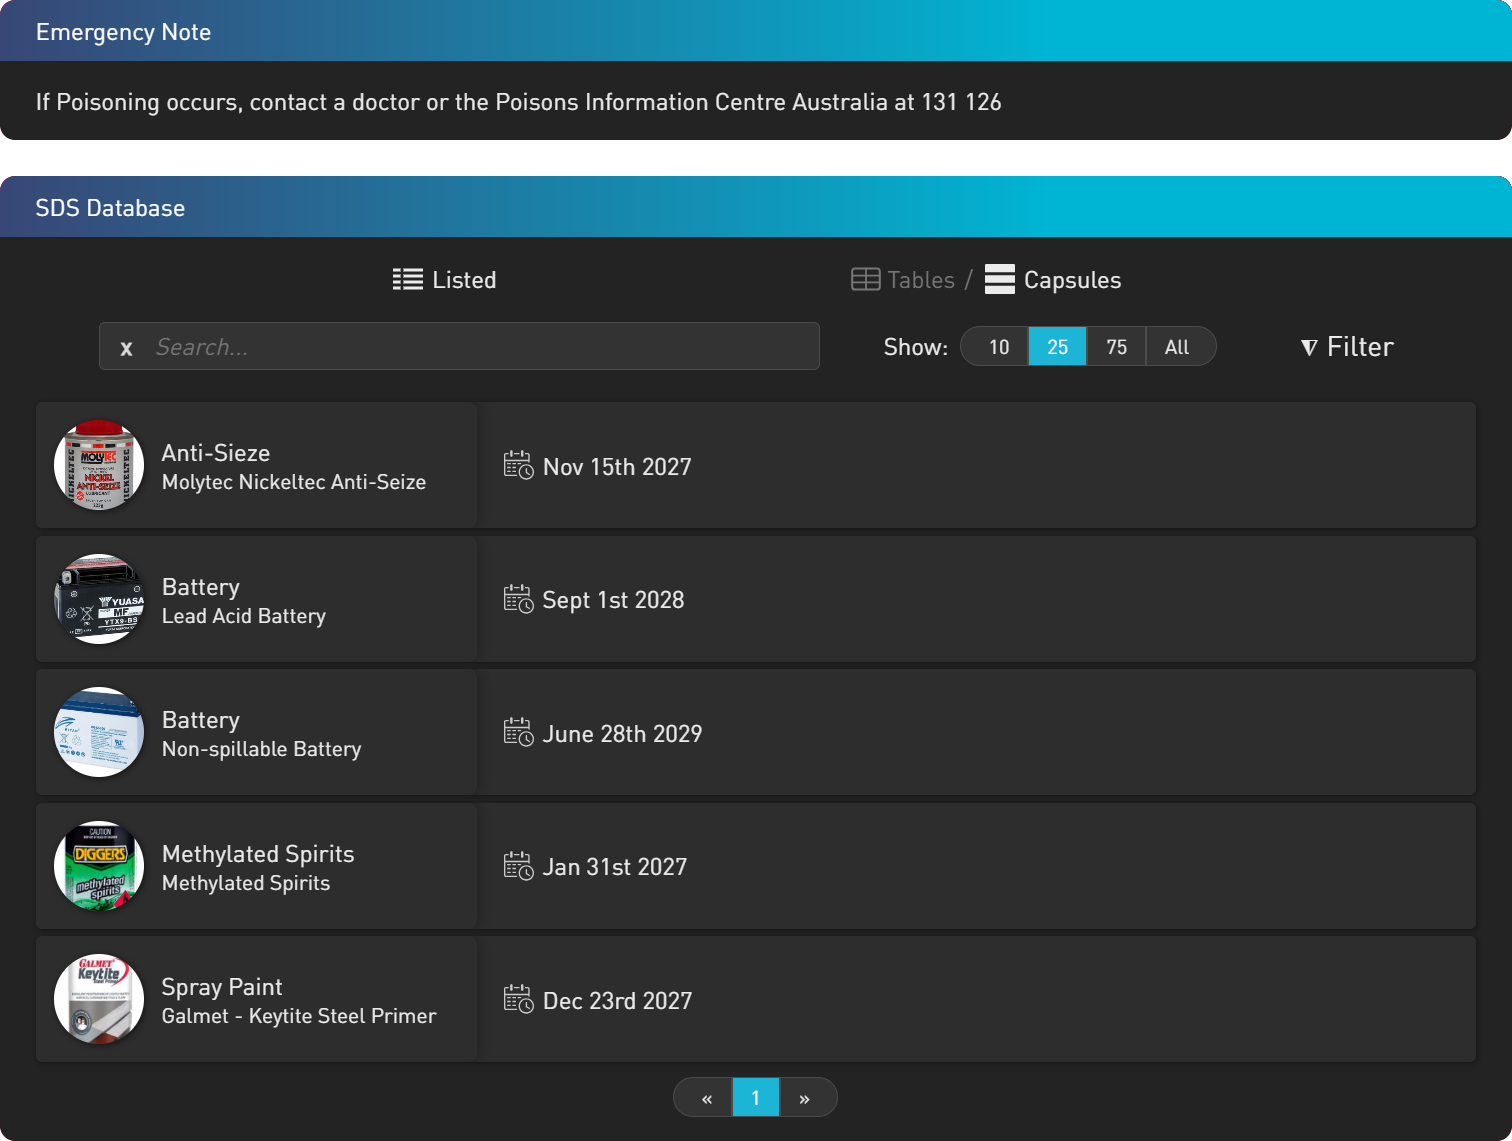Click the calendar icon beside Nov 15th 2027

tap(518, 465)
